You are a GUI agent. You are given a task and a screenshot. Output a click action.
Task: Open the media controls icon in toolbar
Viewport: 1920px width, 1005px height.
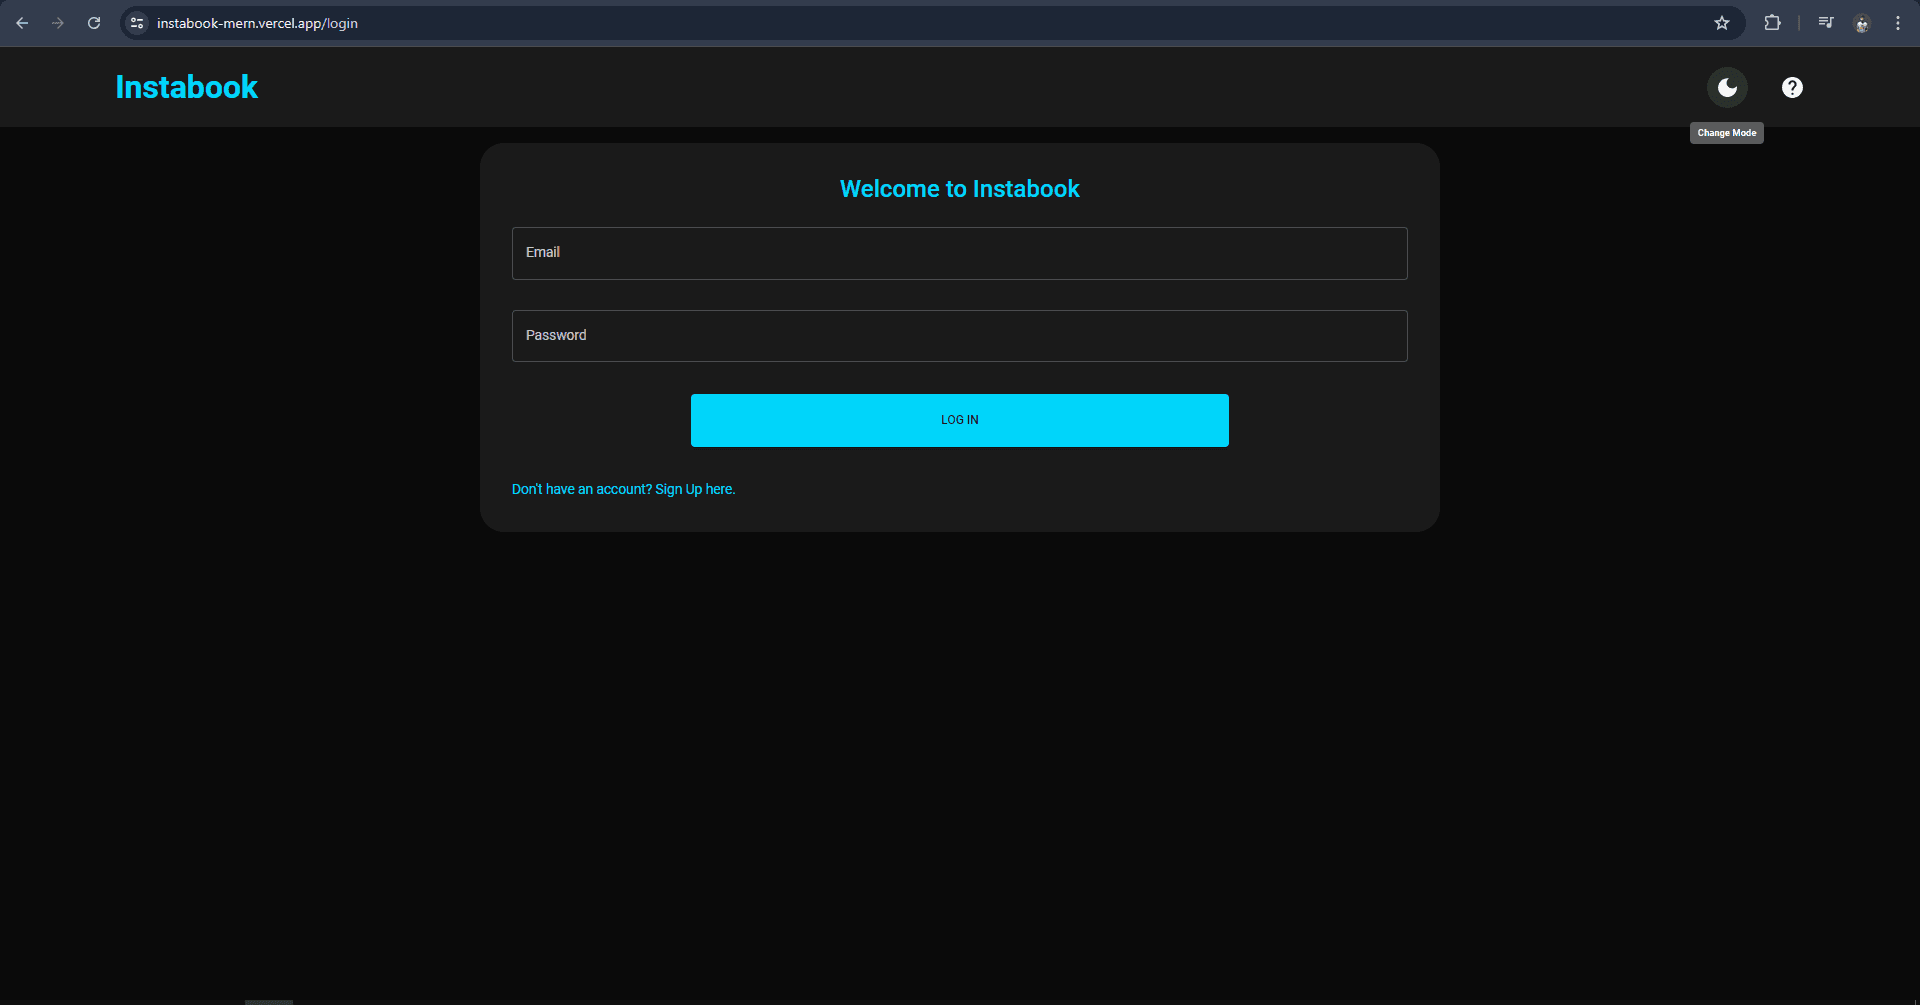click(1826, 22)
